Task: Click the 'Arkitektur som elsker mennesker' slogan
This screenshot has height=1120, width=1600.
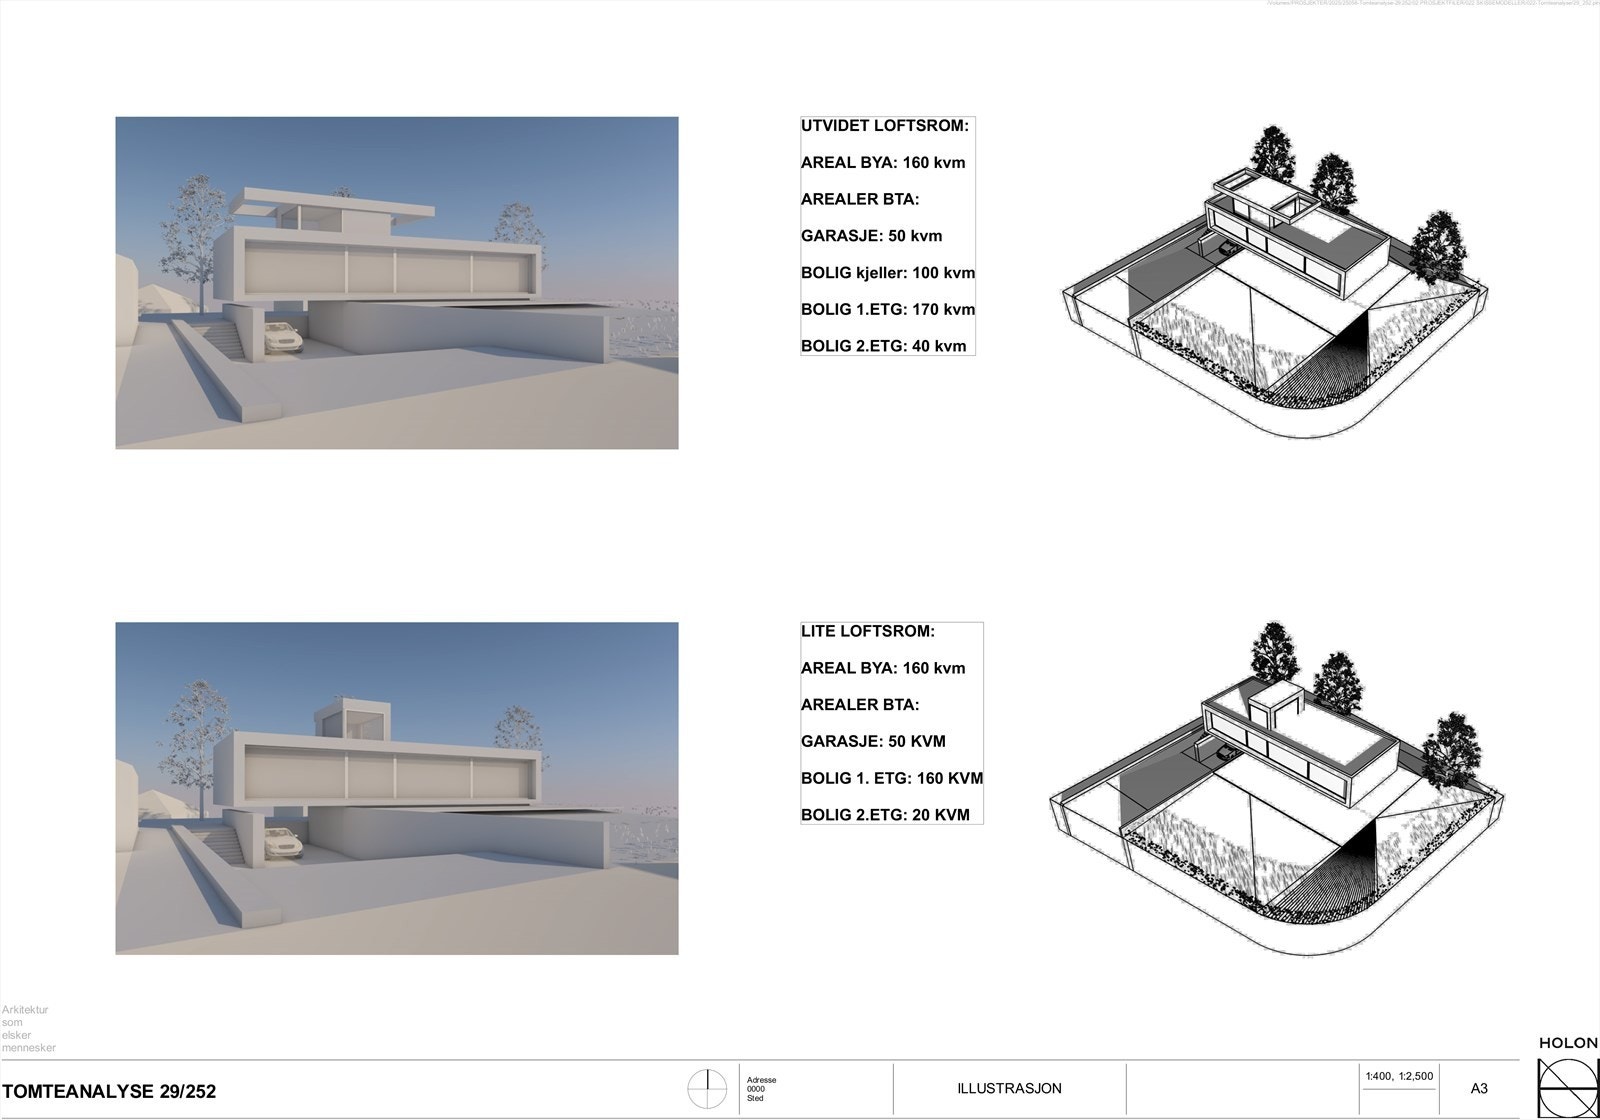Action: coord(28,1029)
